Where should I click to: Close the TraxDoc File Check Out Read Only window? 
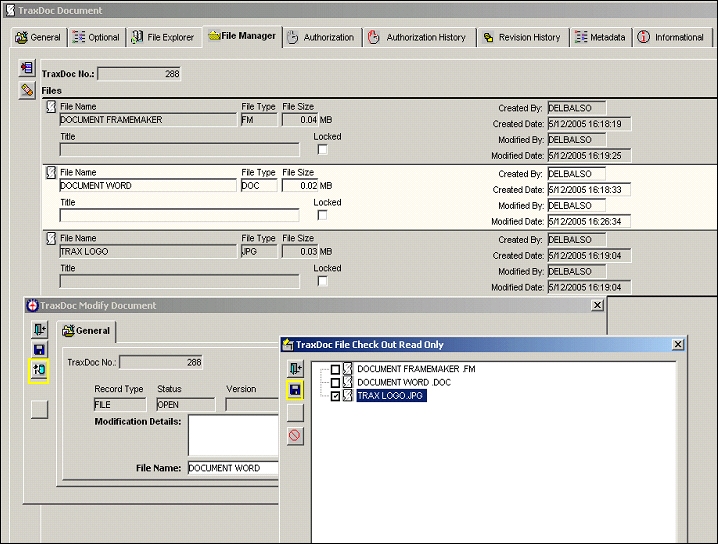(x=678, y=344)
